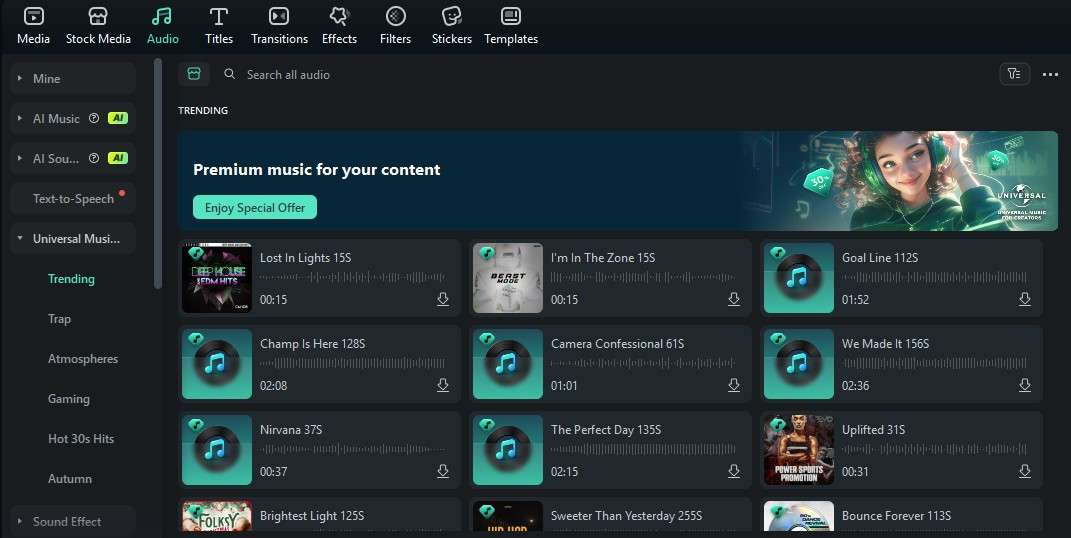Download We Made It 156S
This screenshot has width=1071, height=538.
pos(1025,385)
